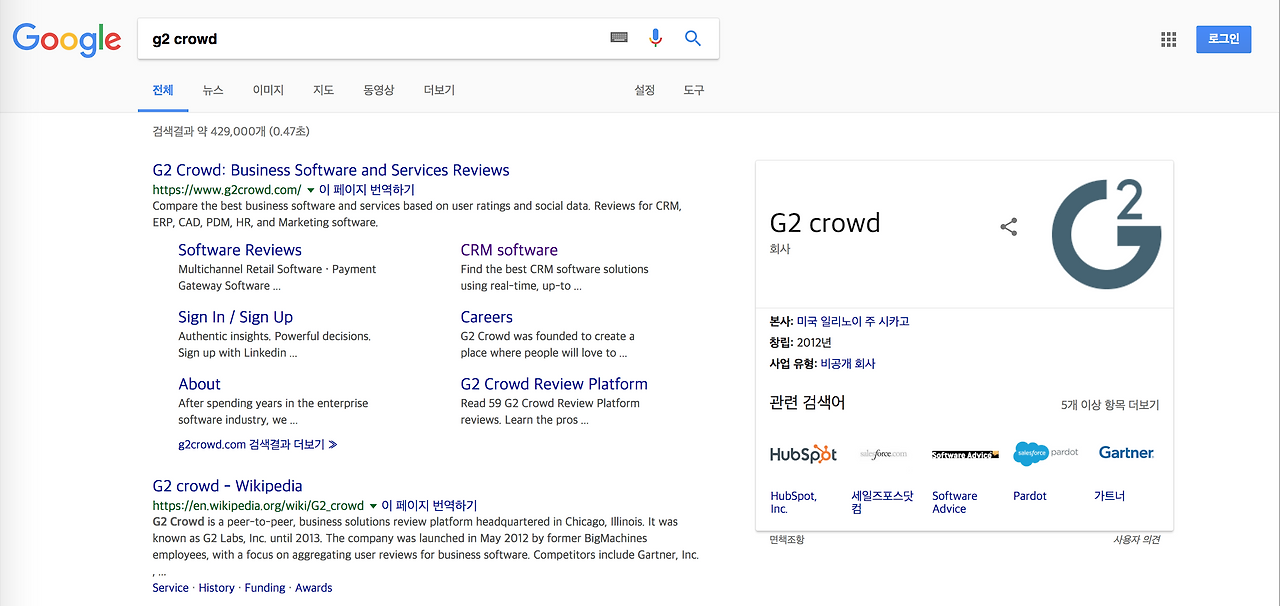
Task: Click the 세일즈포스닷컴 related search label
Action: 882,502
